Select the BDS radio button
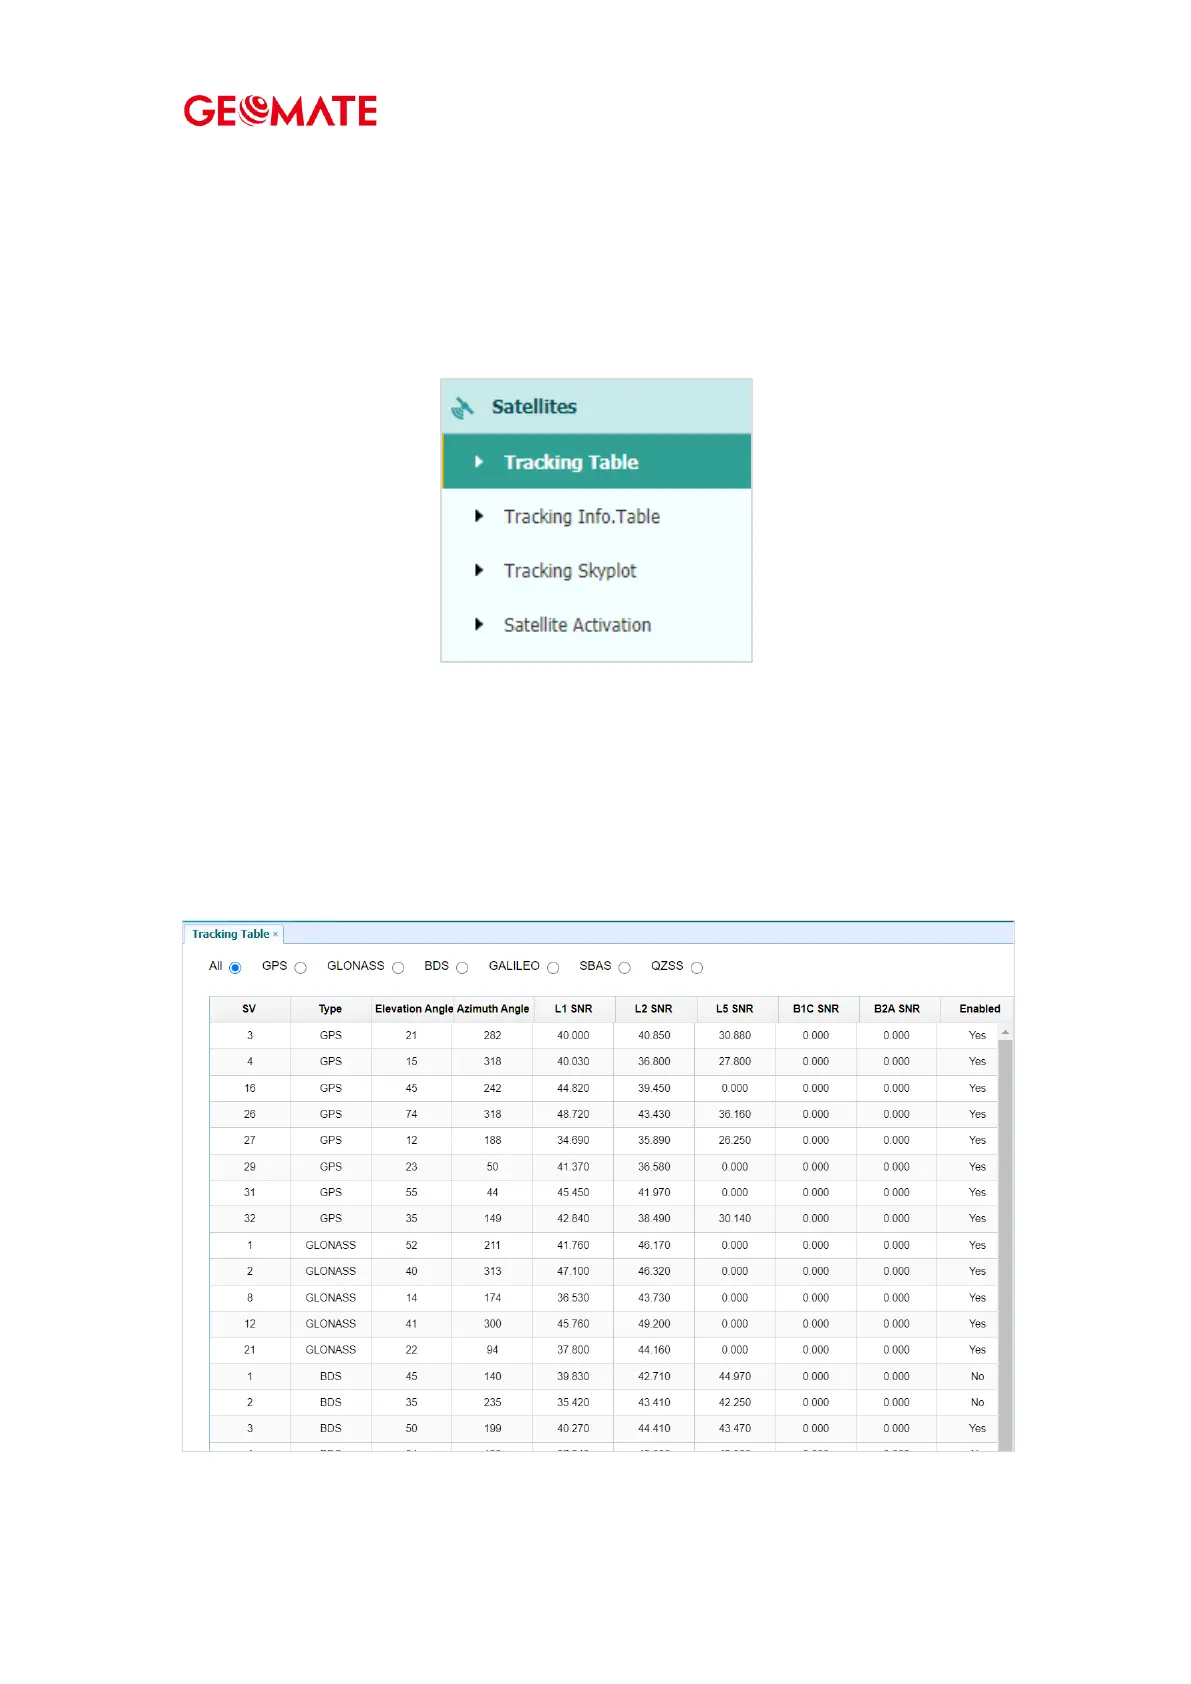 pyautogui.click(x=462, y=967)
